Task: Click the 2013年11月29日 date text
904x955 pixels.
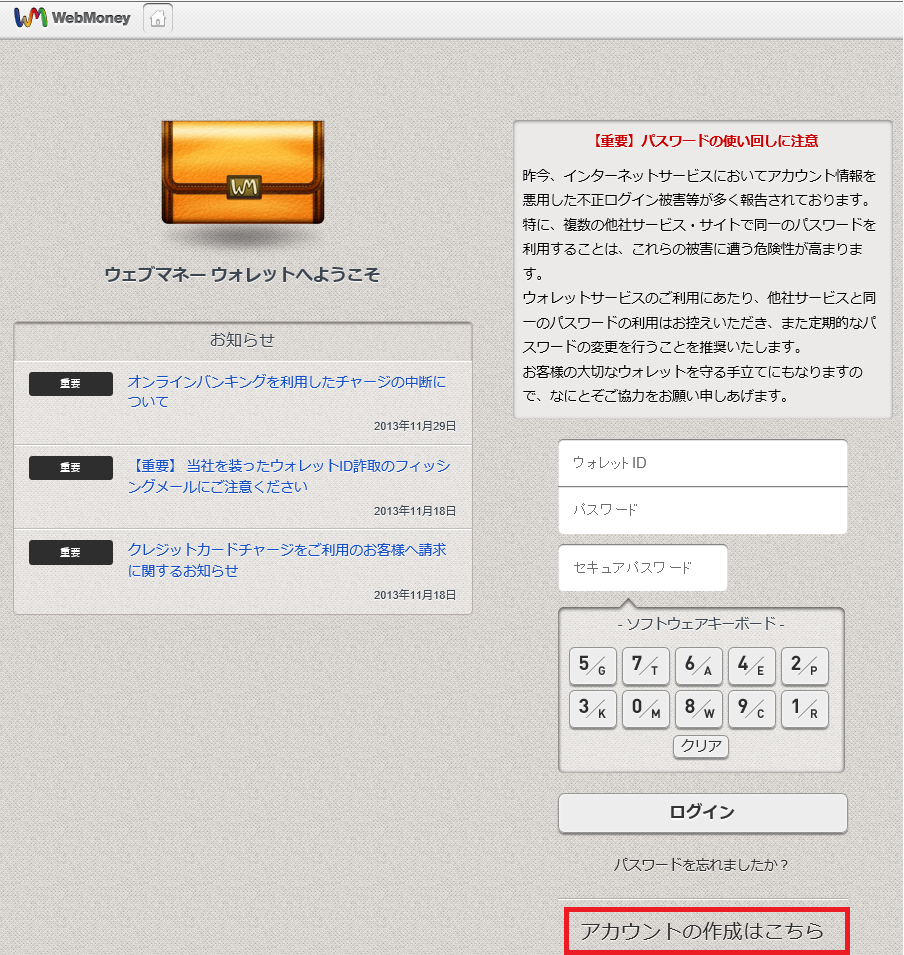Action: [415, 426]
